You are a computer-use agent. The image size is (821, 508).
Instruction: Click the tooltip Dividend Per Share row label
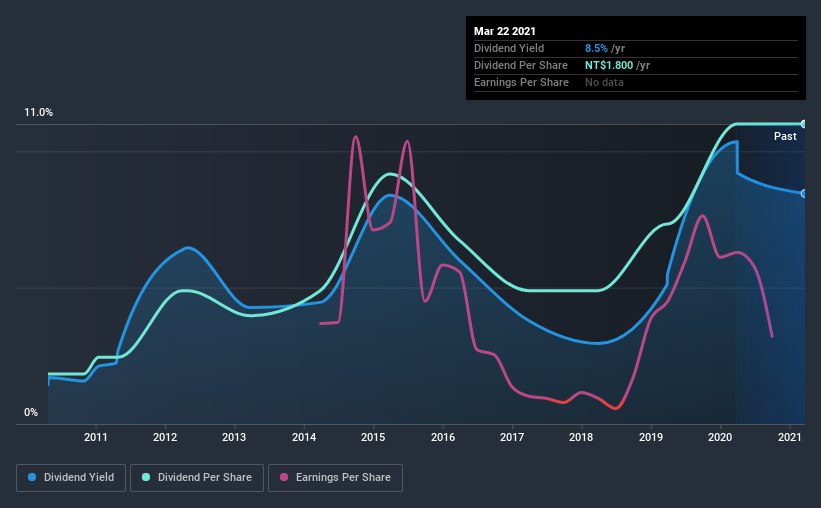tap(520, 65)
